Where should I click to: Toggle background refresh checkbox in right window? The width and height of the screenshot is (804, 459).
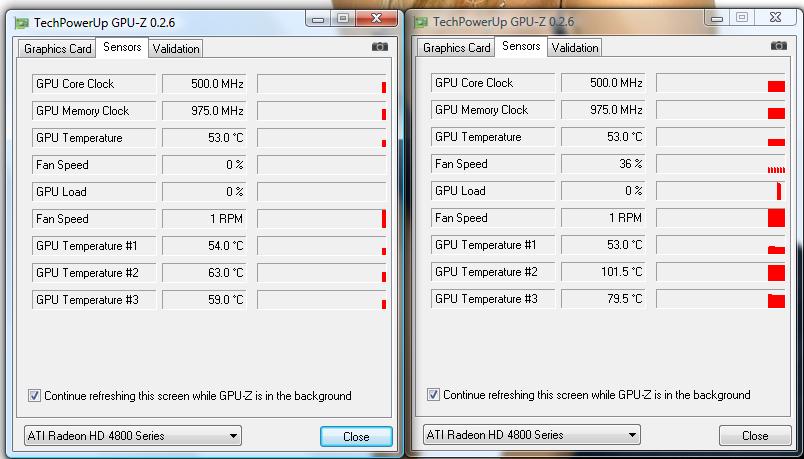click(433, 394)
